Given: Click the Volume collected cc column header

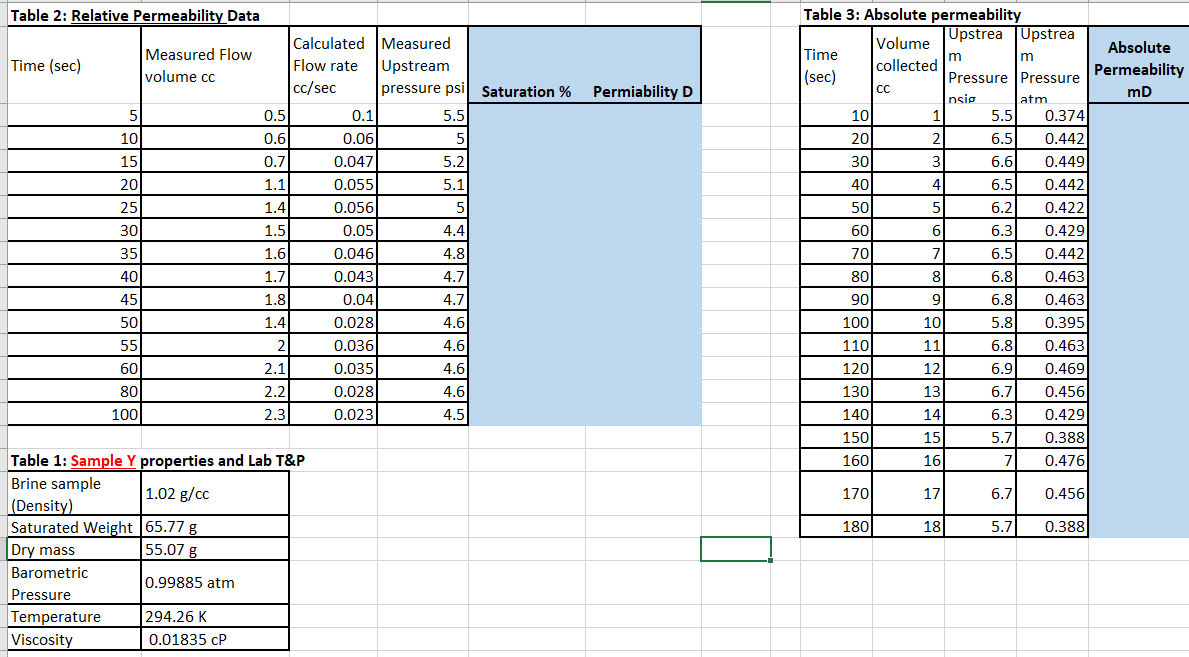Looking at the screenshot, I should coord(907,65).
